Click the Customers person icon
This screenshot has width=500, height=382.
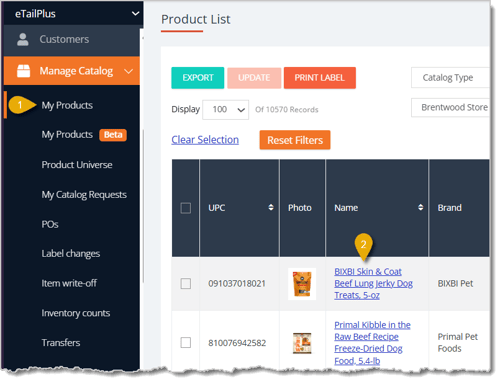point(23,39)
